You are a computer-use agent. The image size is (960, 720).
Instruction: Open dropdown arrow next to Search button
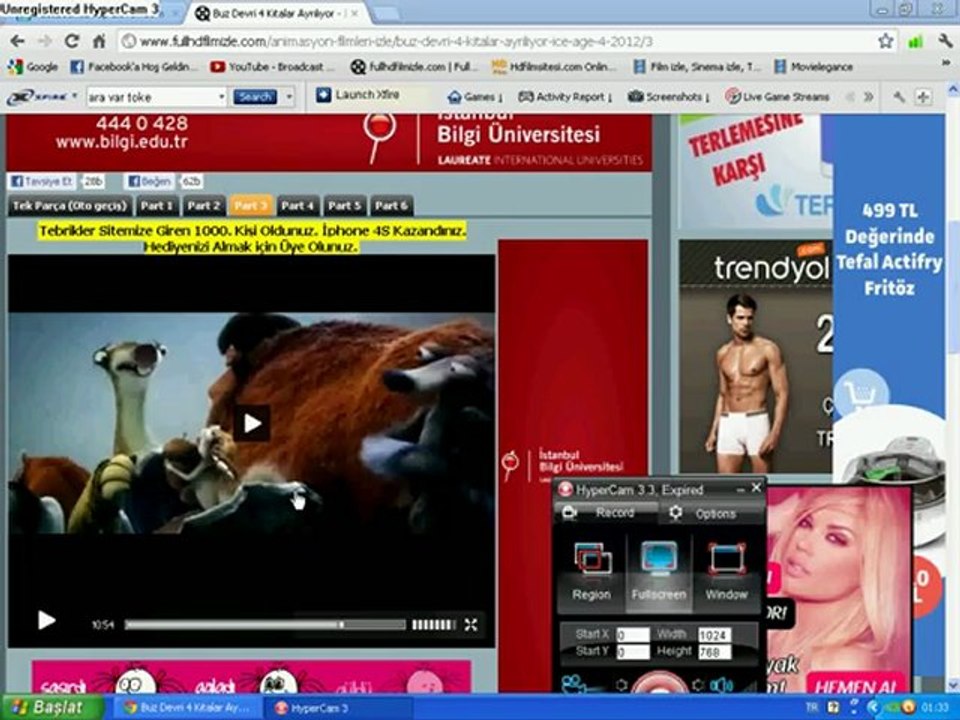pyautogui.click(x=289, y=97)
